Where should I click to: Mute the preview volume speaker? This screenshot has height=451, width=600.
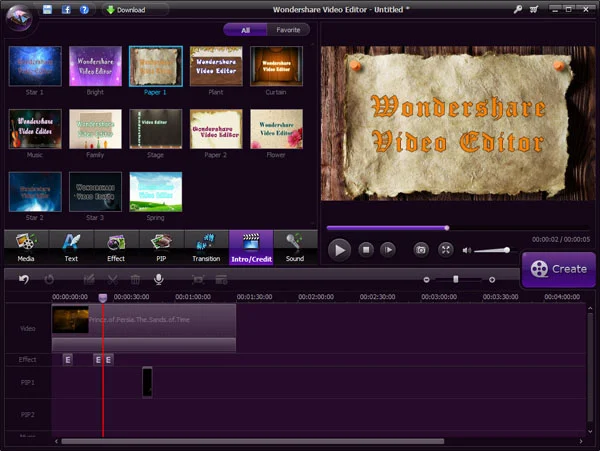click(467, 249)
